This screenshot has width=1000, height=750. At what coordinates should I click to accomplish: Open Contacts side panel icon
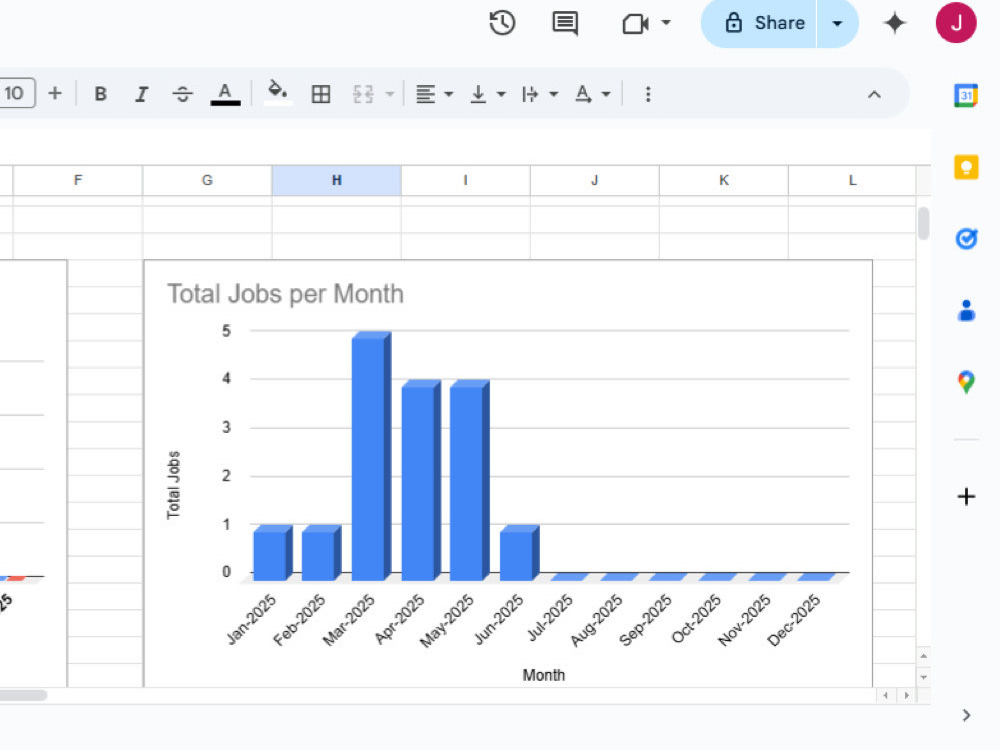click(x=966, y=311)
